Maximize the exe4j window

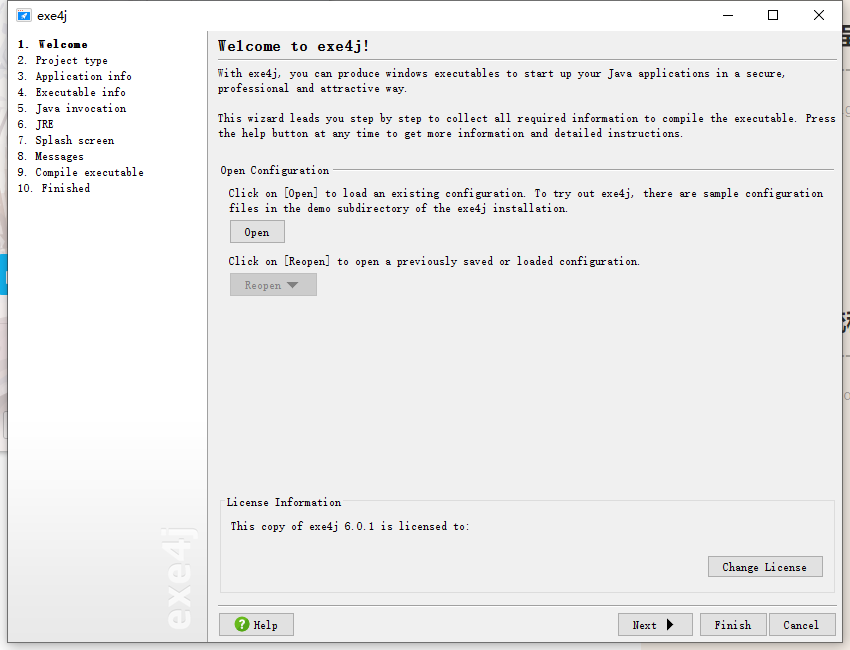[773, 15]
